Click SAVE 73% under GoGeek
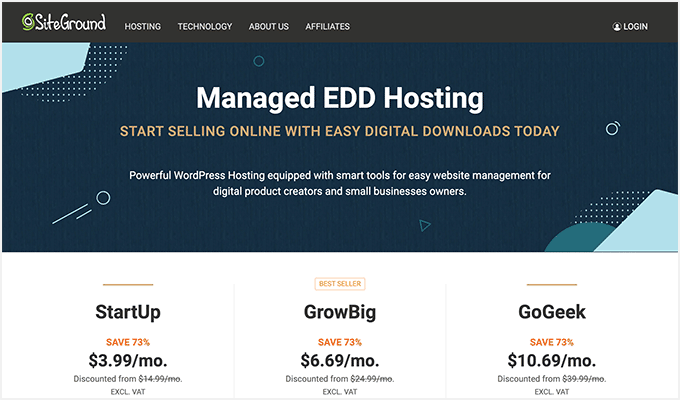The height and width of the screenshot is (400, 680). click(x=552, y=342)
